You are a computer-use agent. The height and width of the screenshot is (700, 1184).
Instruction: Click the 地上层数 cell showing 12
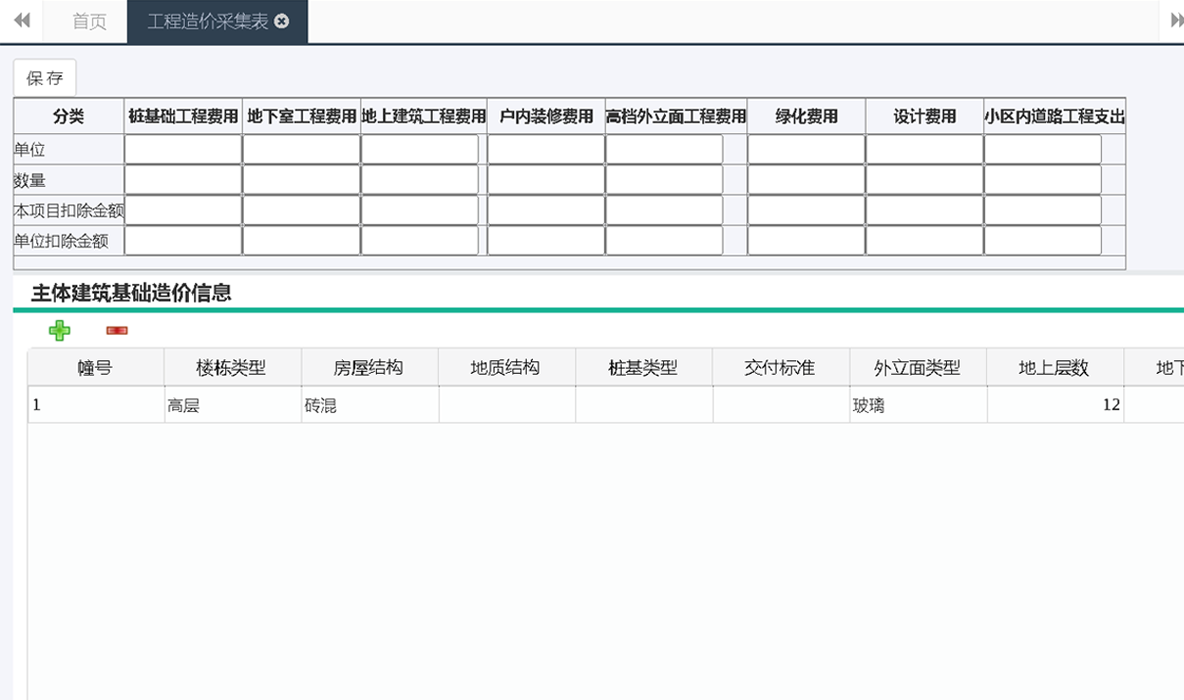point(1056,405)
